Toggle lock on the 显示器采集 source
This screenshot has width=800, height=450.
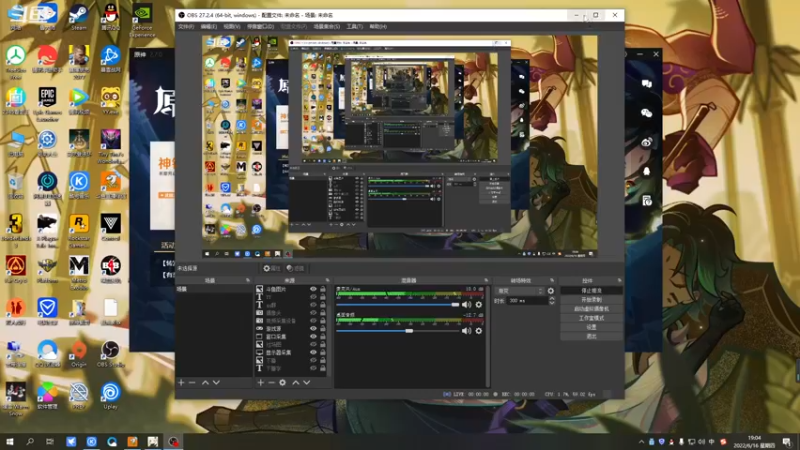pos(322,353)
